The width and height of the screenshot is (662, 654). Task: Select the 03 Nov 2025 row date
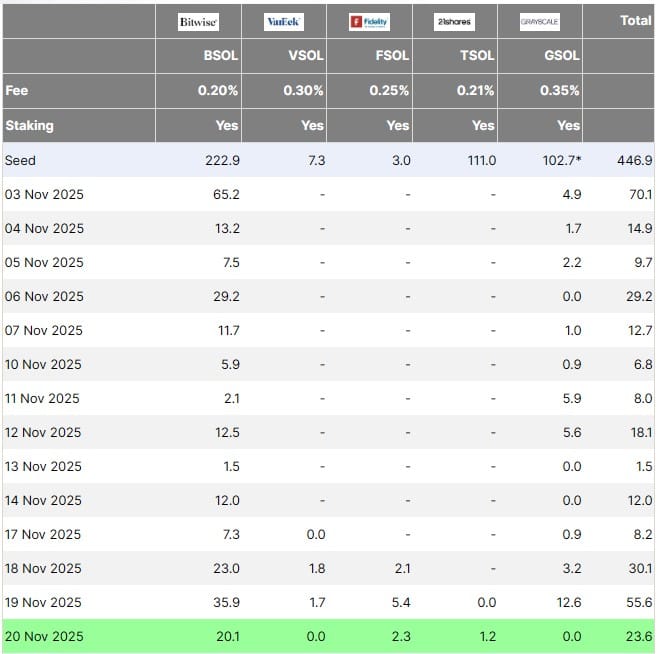pyautogui.click(x=44, y=195)
